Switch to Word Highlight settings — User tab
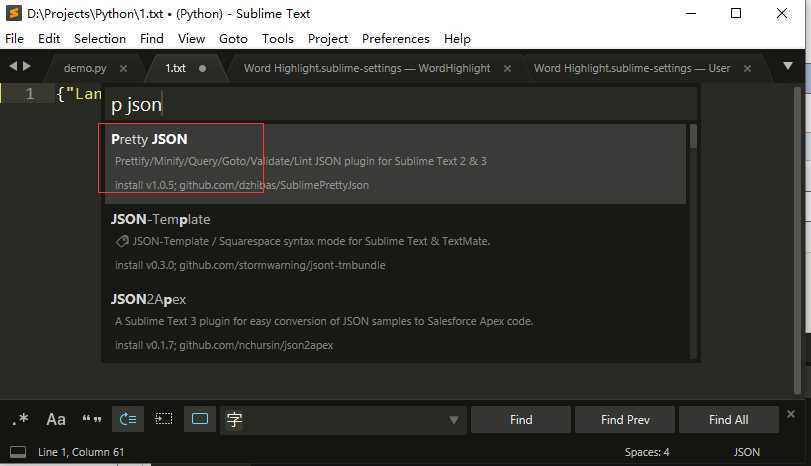 (632, 68)
